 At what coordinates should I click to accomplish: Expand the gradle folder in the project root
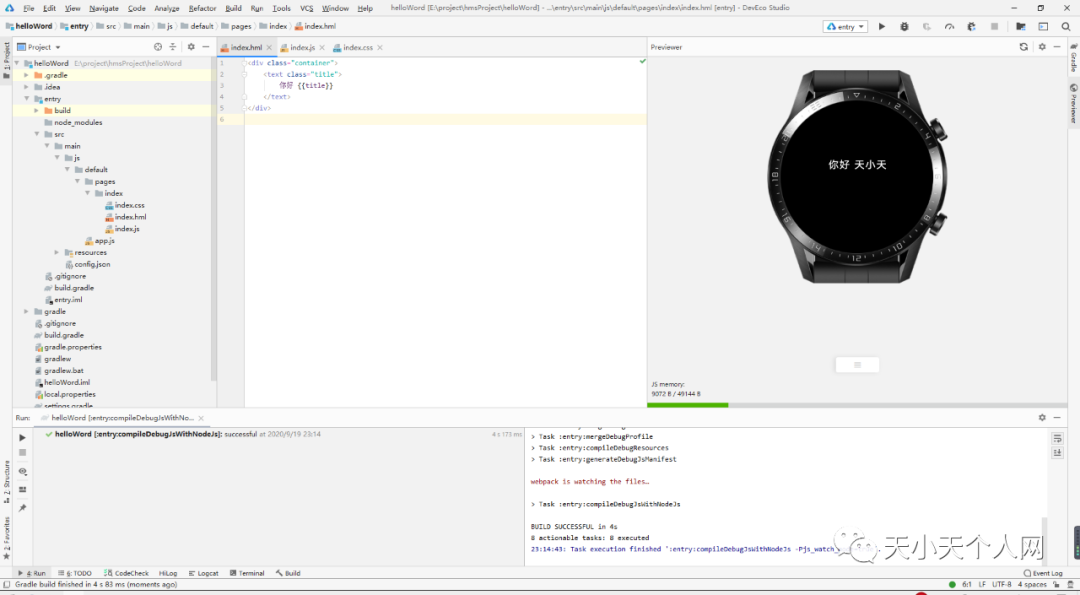click(x=26, y=311)
